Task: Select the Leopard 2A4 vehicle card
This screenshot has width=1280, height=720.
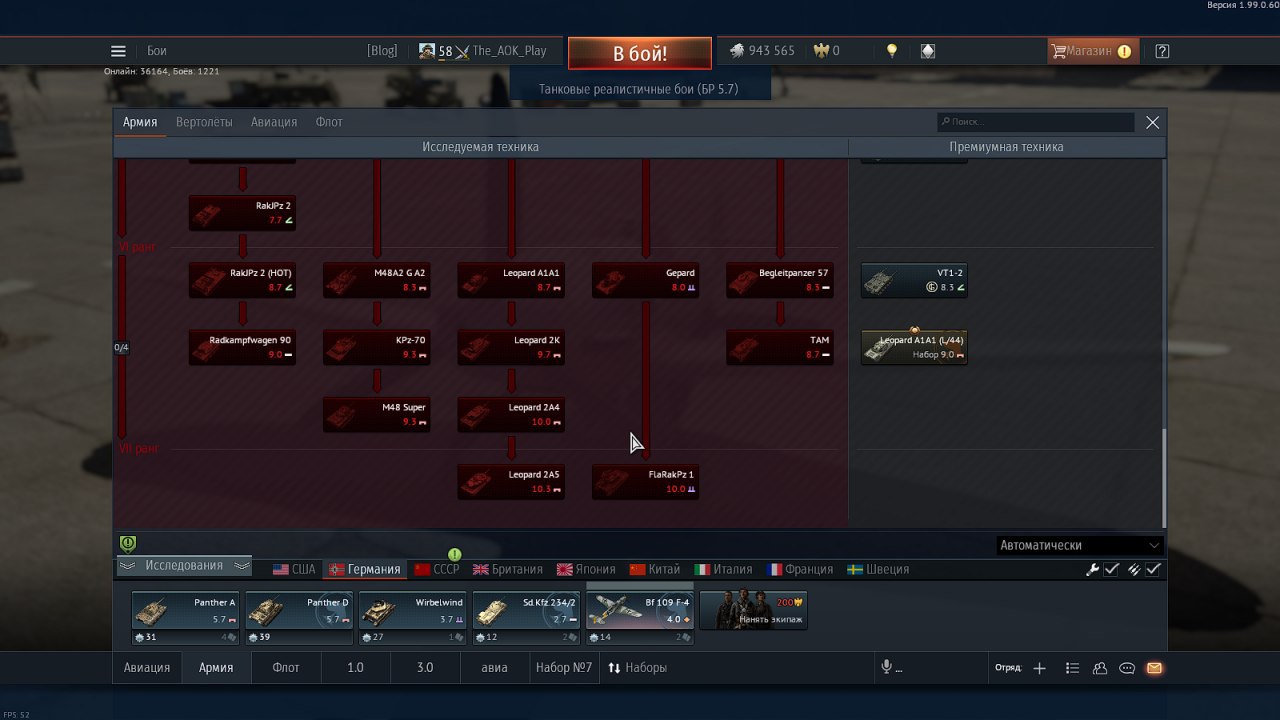Action: [511, 414]
